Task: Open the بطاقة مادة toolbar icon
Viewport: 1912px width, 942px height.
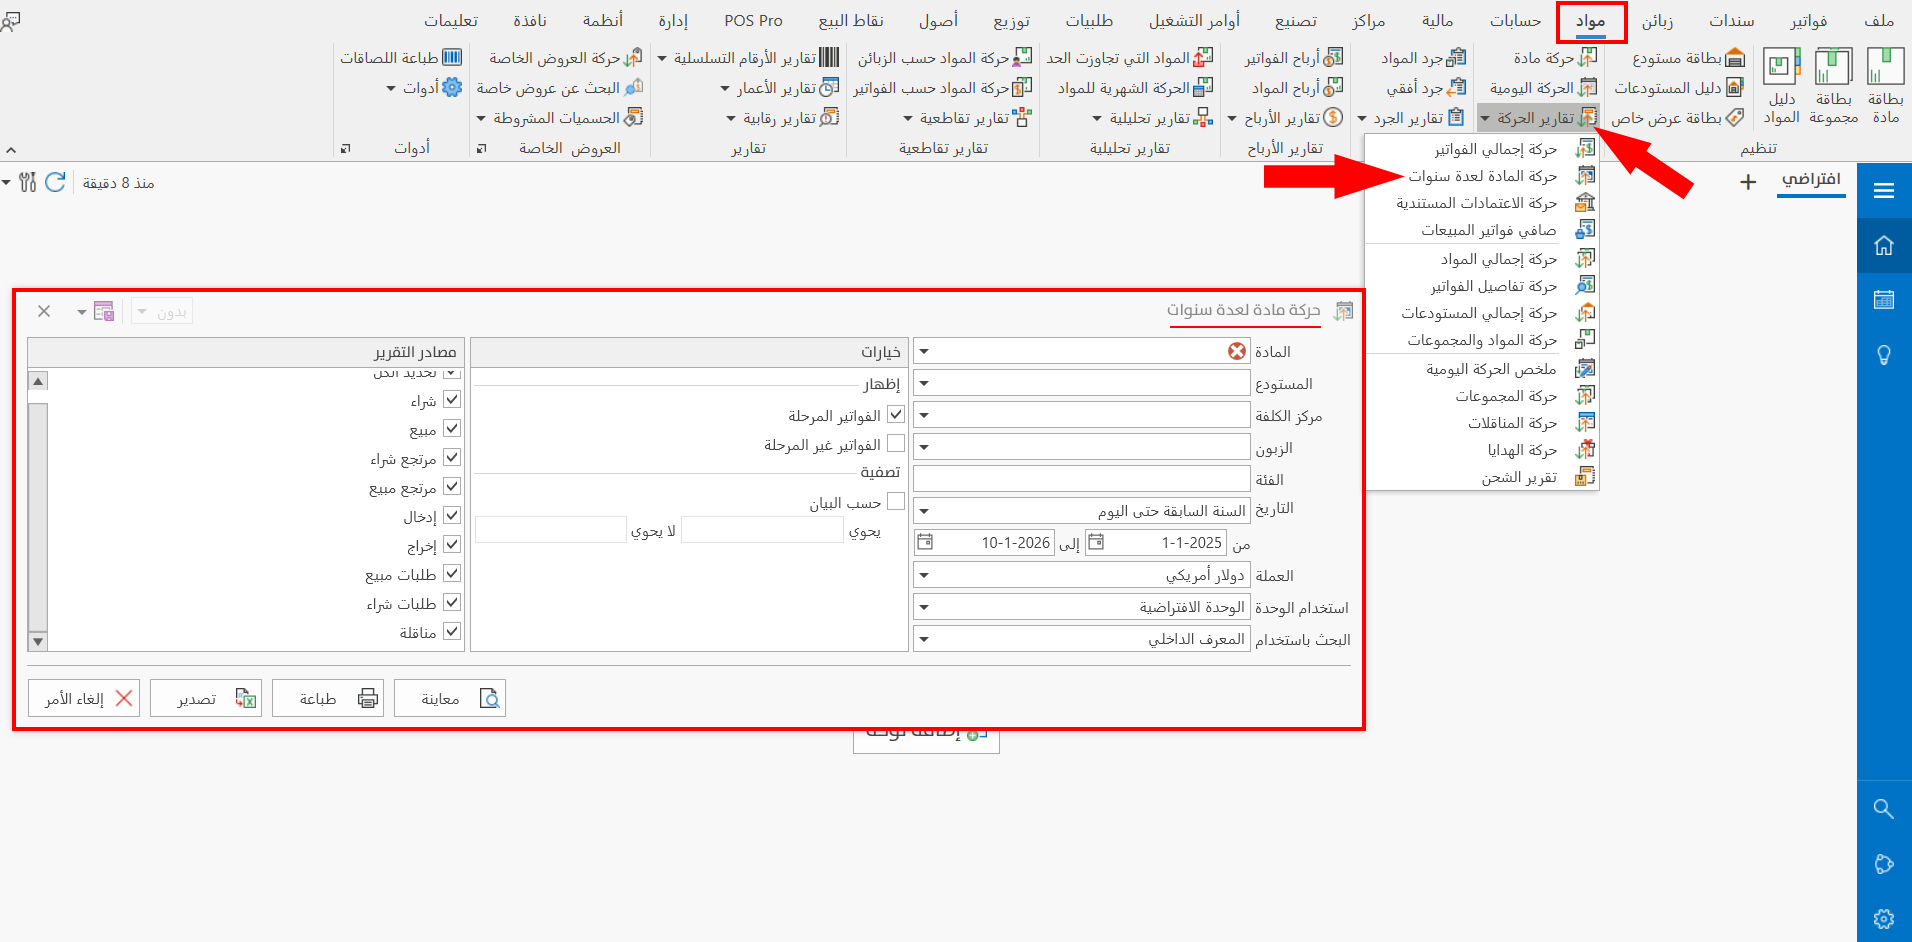Action: click(x=1886, y=85)
